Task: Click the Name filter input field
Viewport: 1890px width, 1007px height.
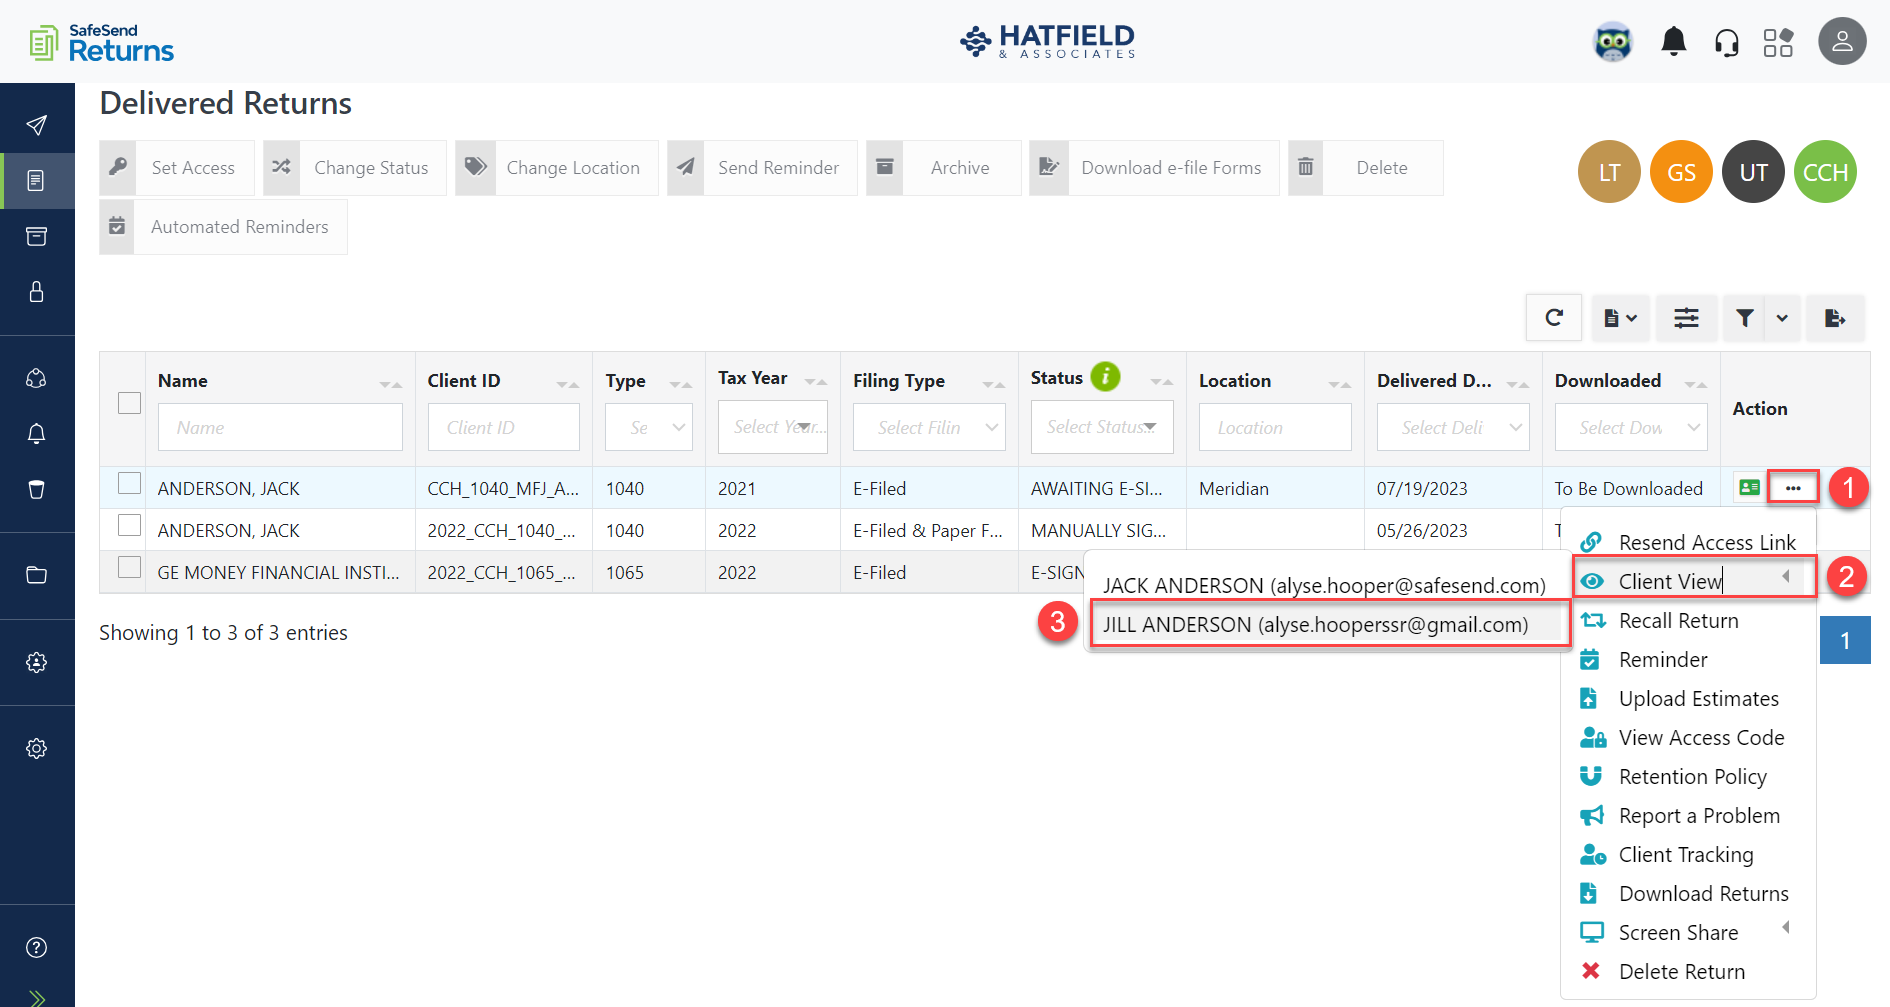Action: click(x=280, y=427)
